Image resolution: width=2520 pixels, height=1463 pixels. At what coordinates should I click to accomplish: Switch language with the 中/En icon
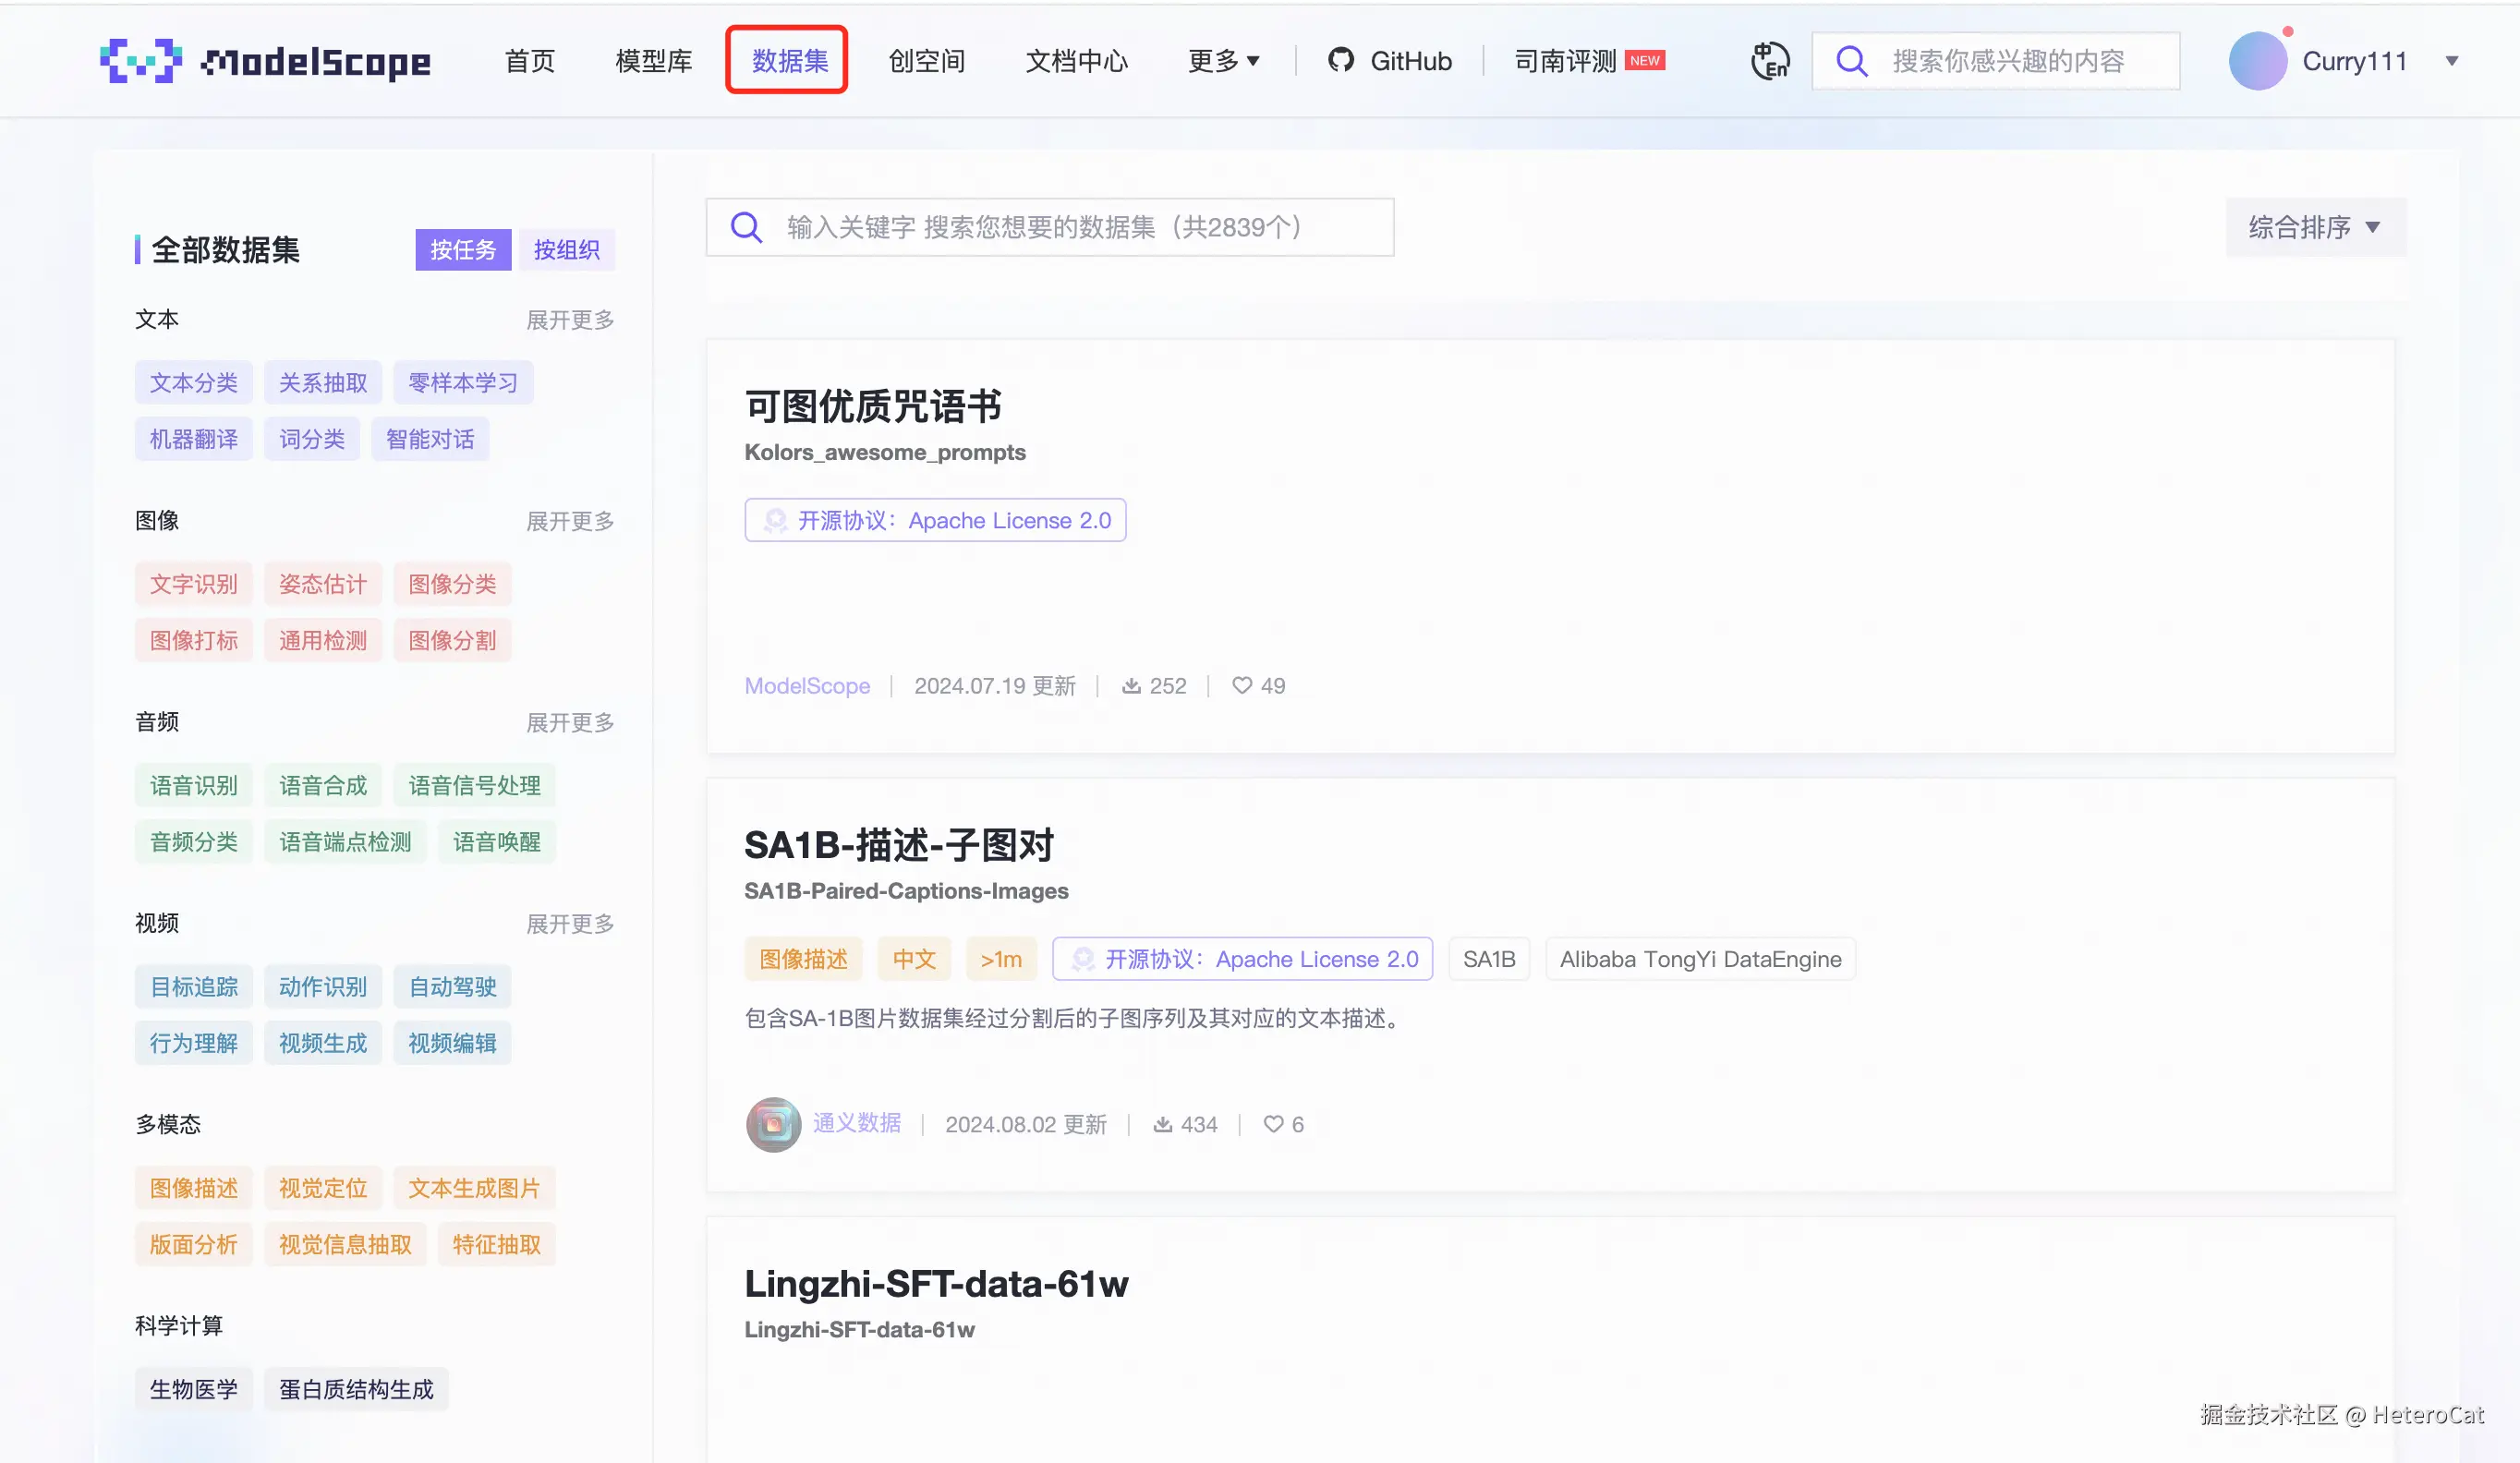[x=1769, y=61]
